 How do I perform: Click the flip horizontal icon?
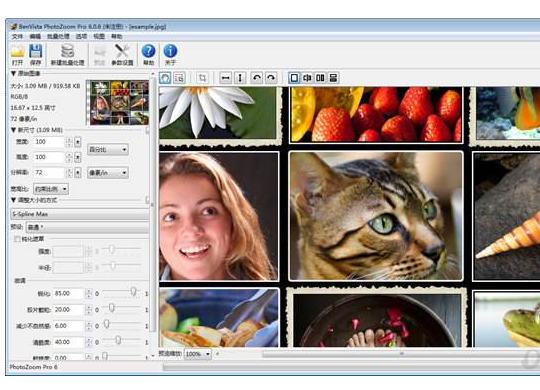tap(226, 78)
